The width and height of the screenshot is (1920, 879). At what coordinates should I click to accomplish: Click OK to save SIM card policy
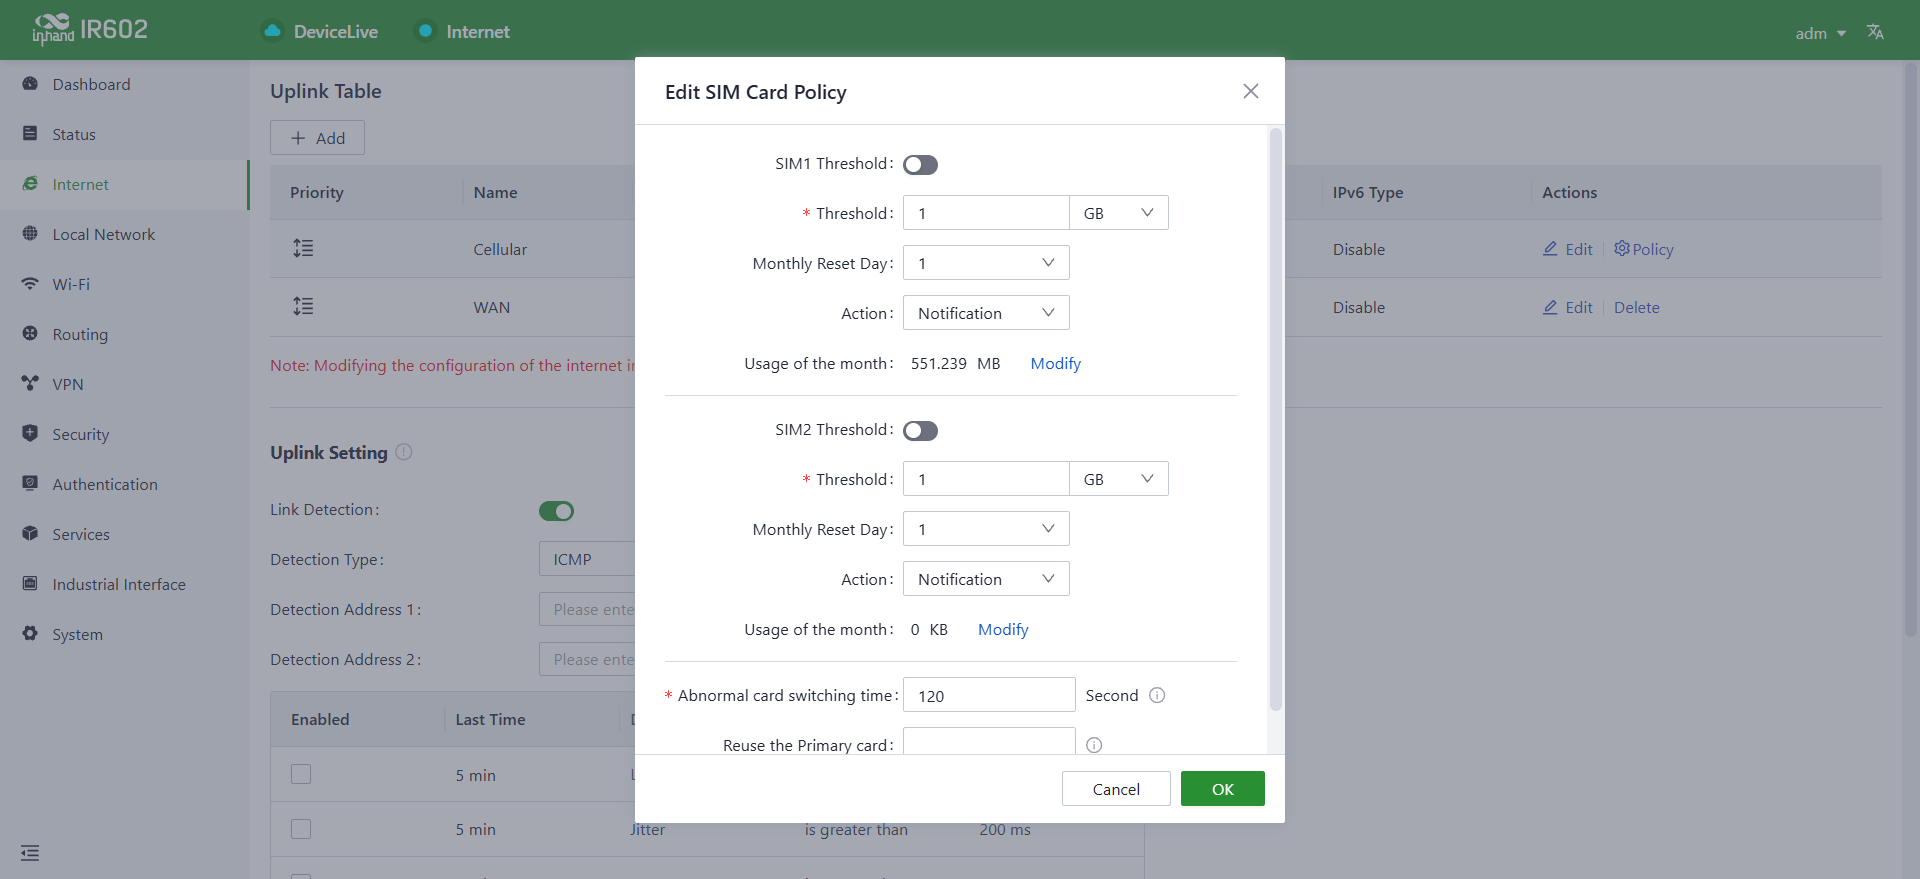pos(1223,789)
